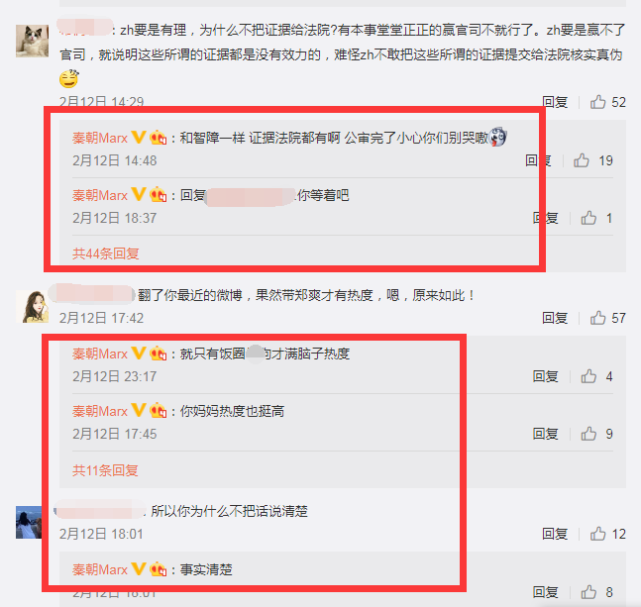
Task: Like the 18:37 reply with 1 like
Action: point(588,218)
